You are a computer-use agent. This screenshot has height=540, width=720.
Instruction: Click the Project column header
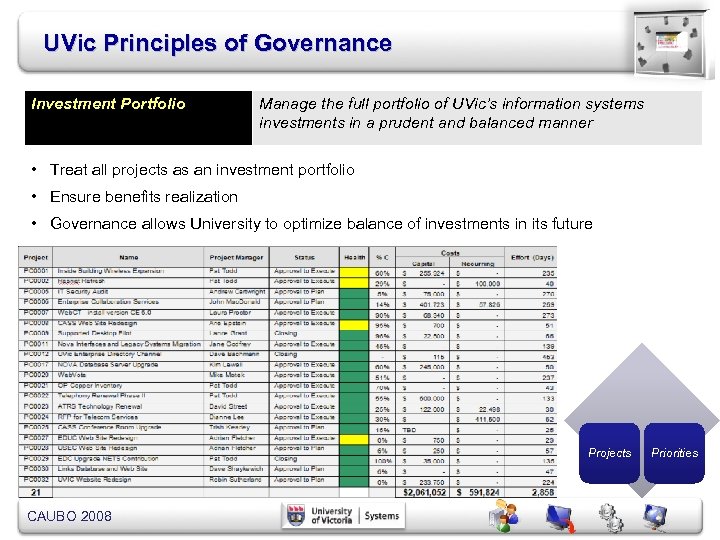(x=35, y=257)
